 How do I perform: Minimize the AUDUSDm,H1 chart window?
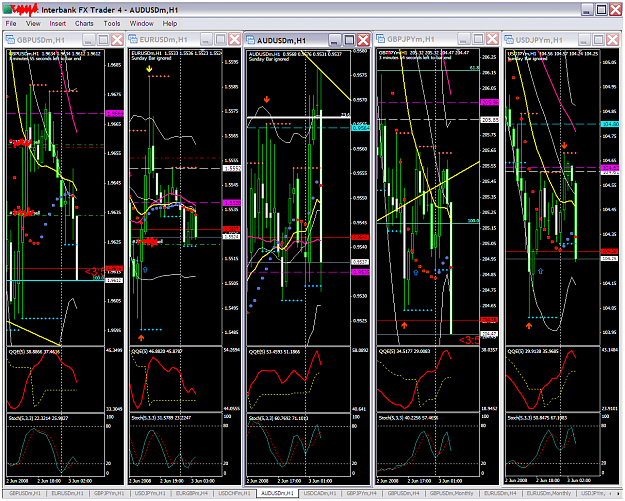(x=335, y=40)
